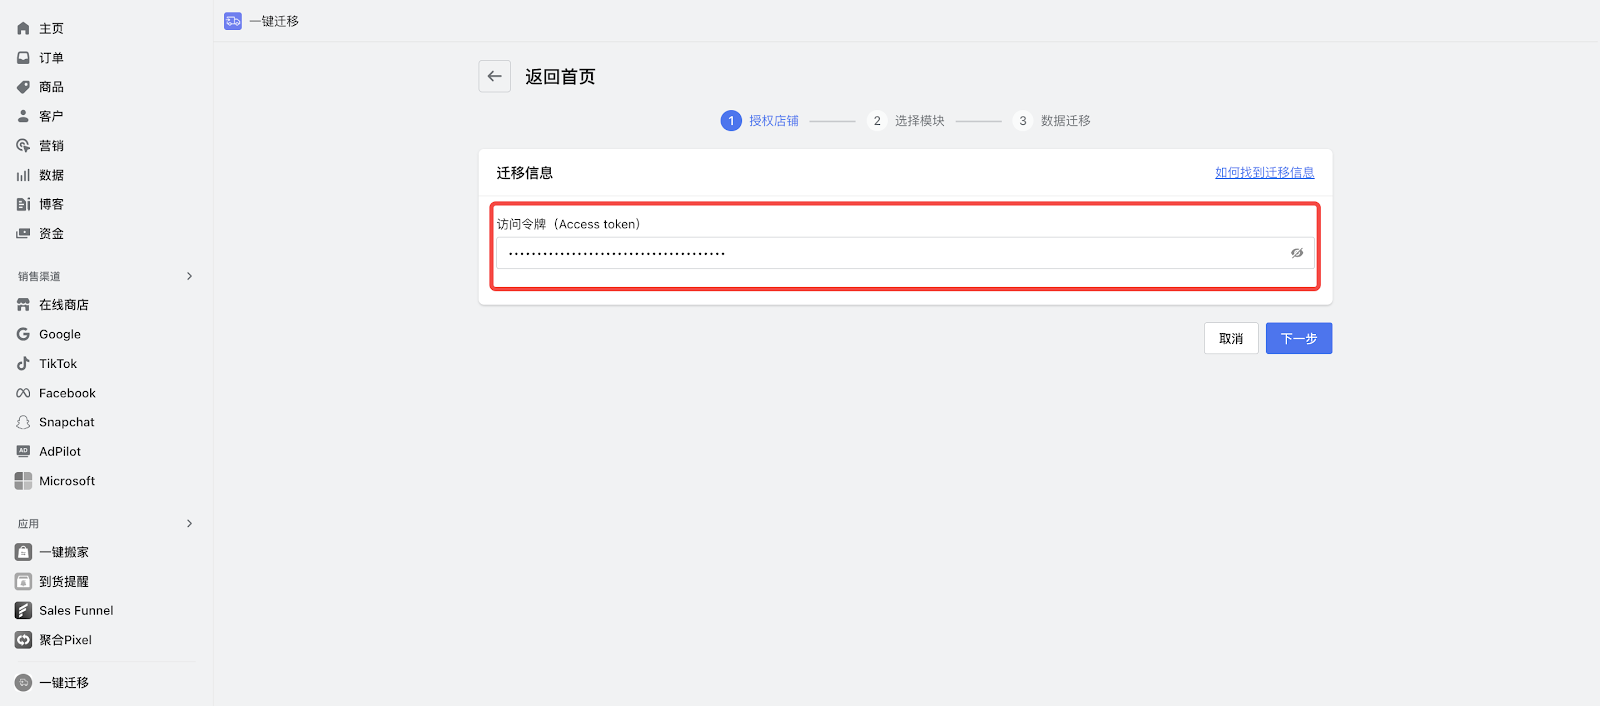The width and height of the screenshot is (1600, 706).
Task: Click the 一键迁移 truck icon in header
Action: coord(233,21)
